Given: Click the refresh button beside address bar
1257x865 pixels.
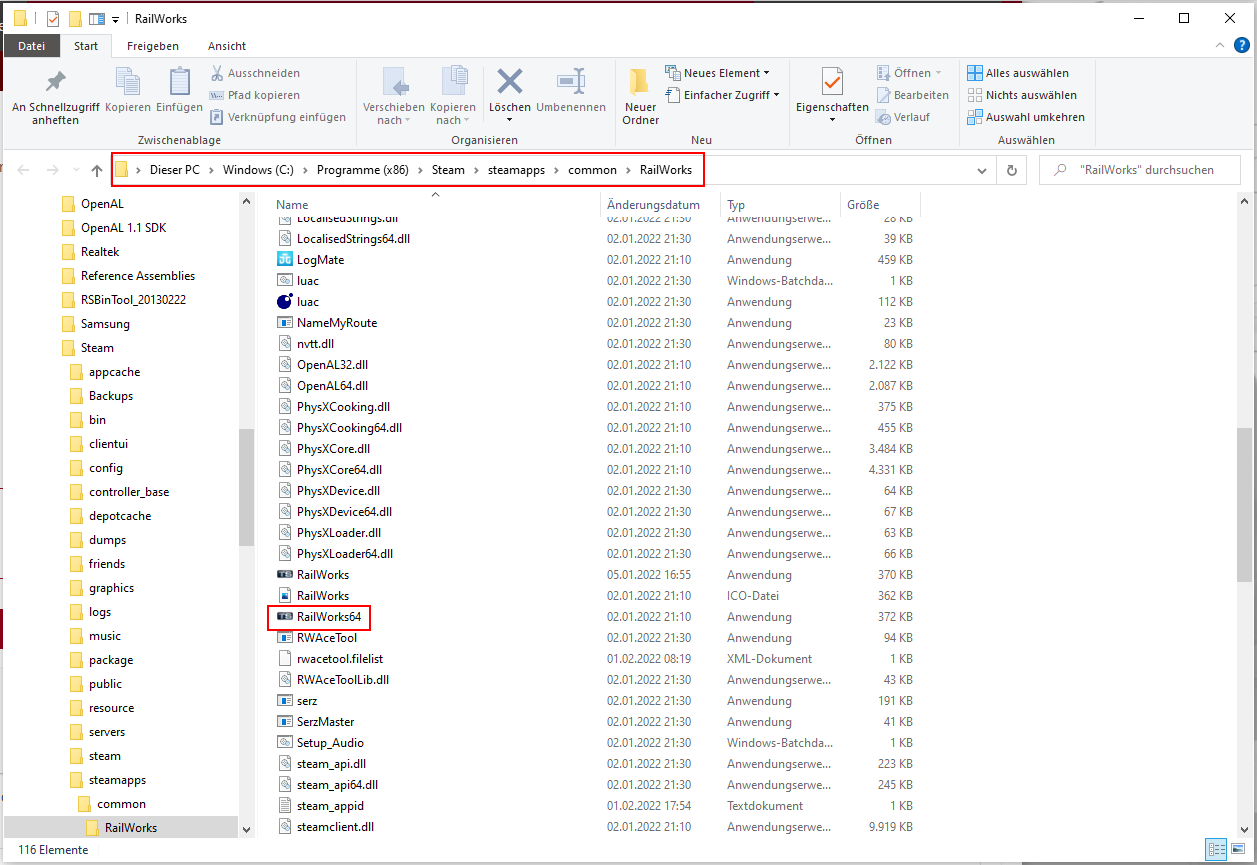Looking at the screenshot, I should (x=1012, y=170).
